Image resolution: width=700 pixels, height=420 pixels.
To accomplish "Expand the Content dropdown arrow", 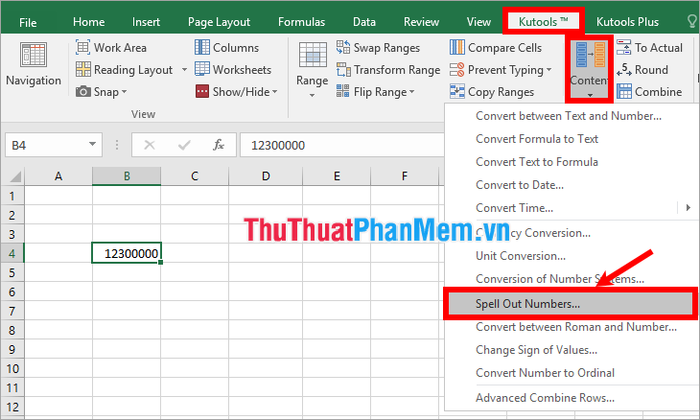I will 590,95.
